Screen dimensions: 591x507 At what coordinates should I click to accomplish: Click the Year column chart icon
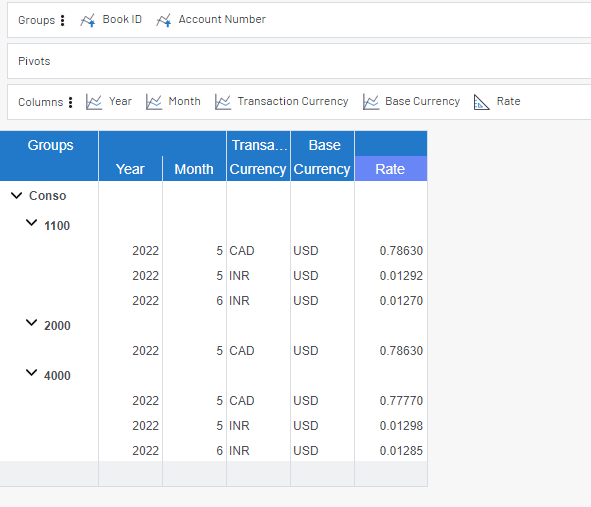[x=94, y=102]
